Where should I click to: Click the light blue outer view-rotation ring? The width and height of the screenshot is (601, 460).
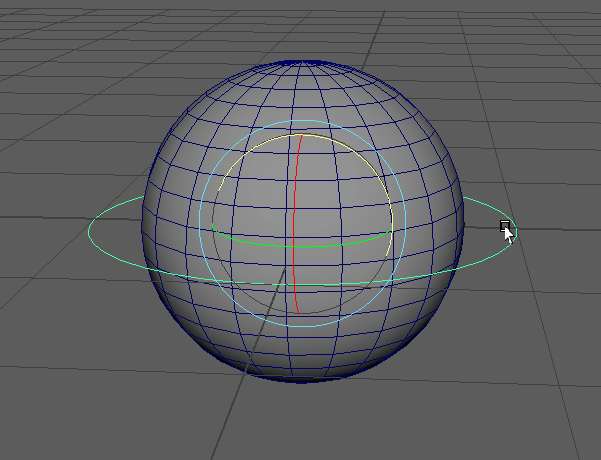coord(405,222)
